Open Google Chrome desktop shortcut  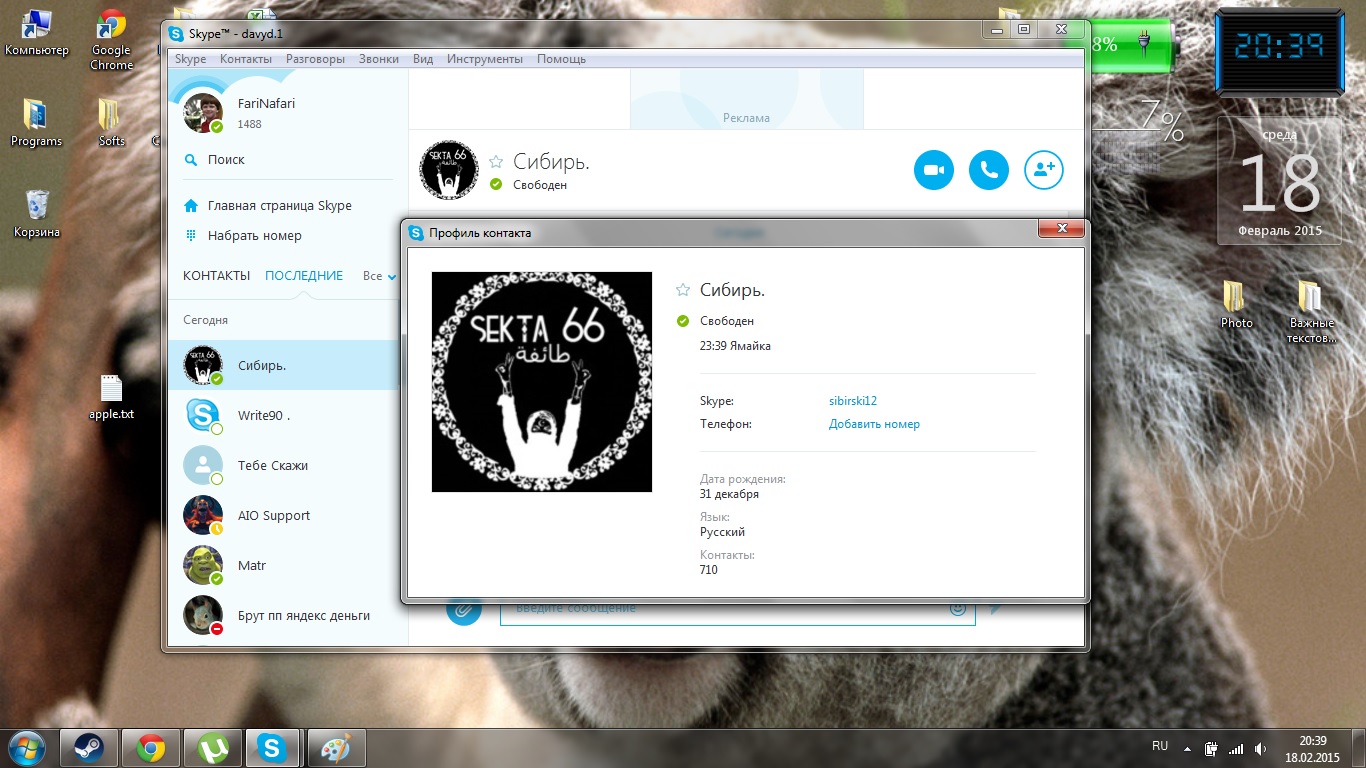[111, 40]
